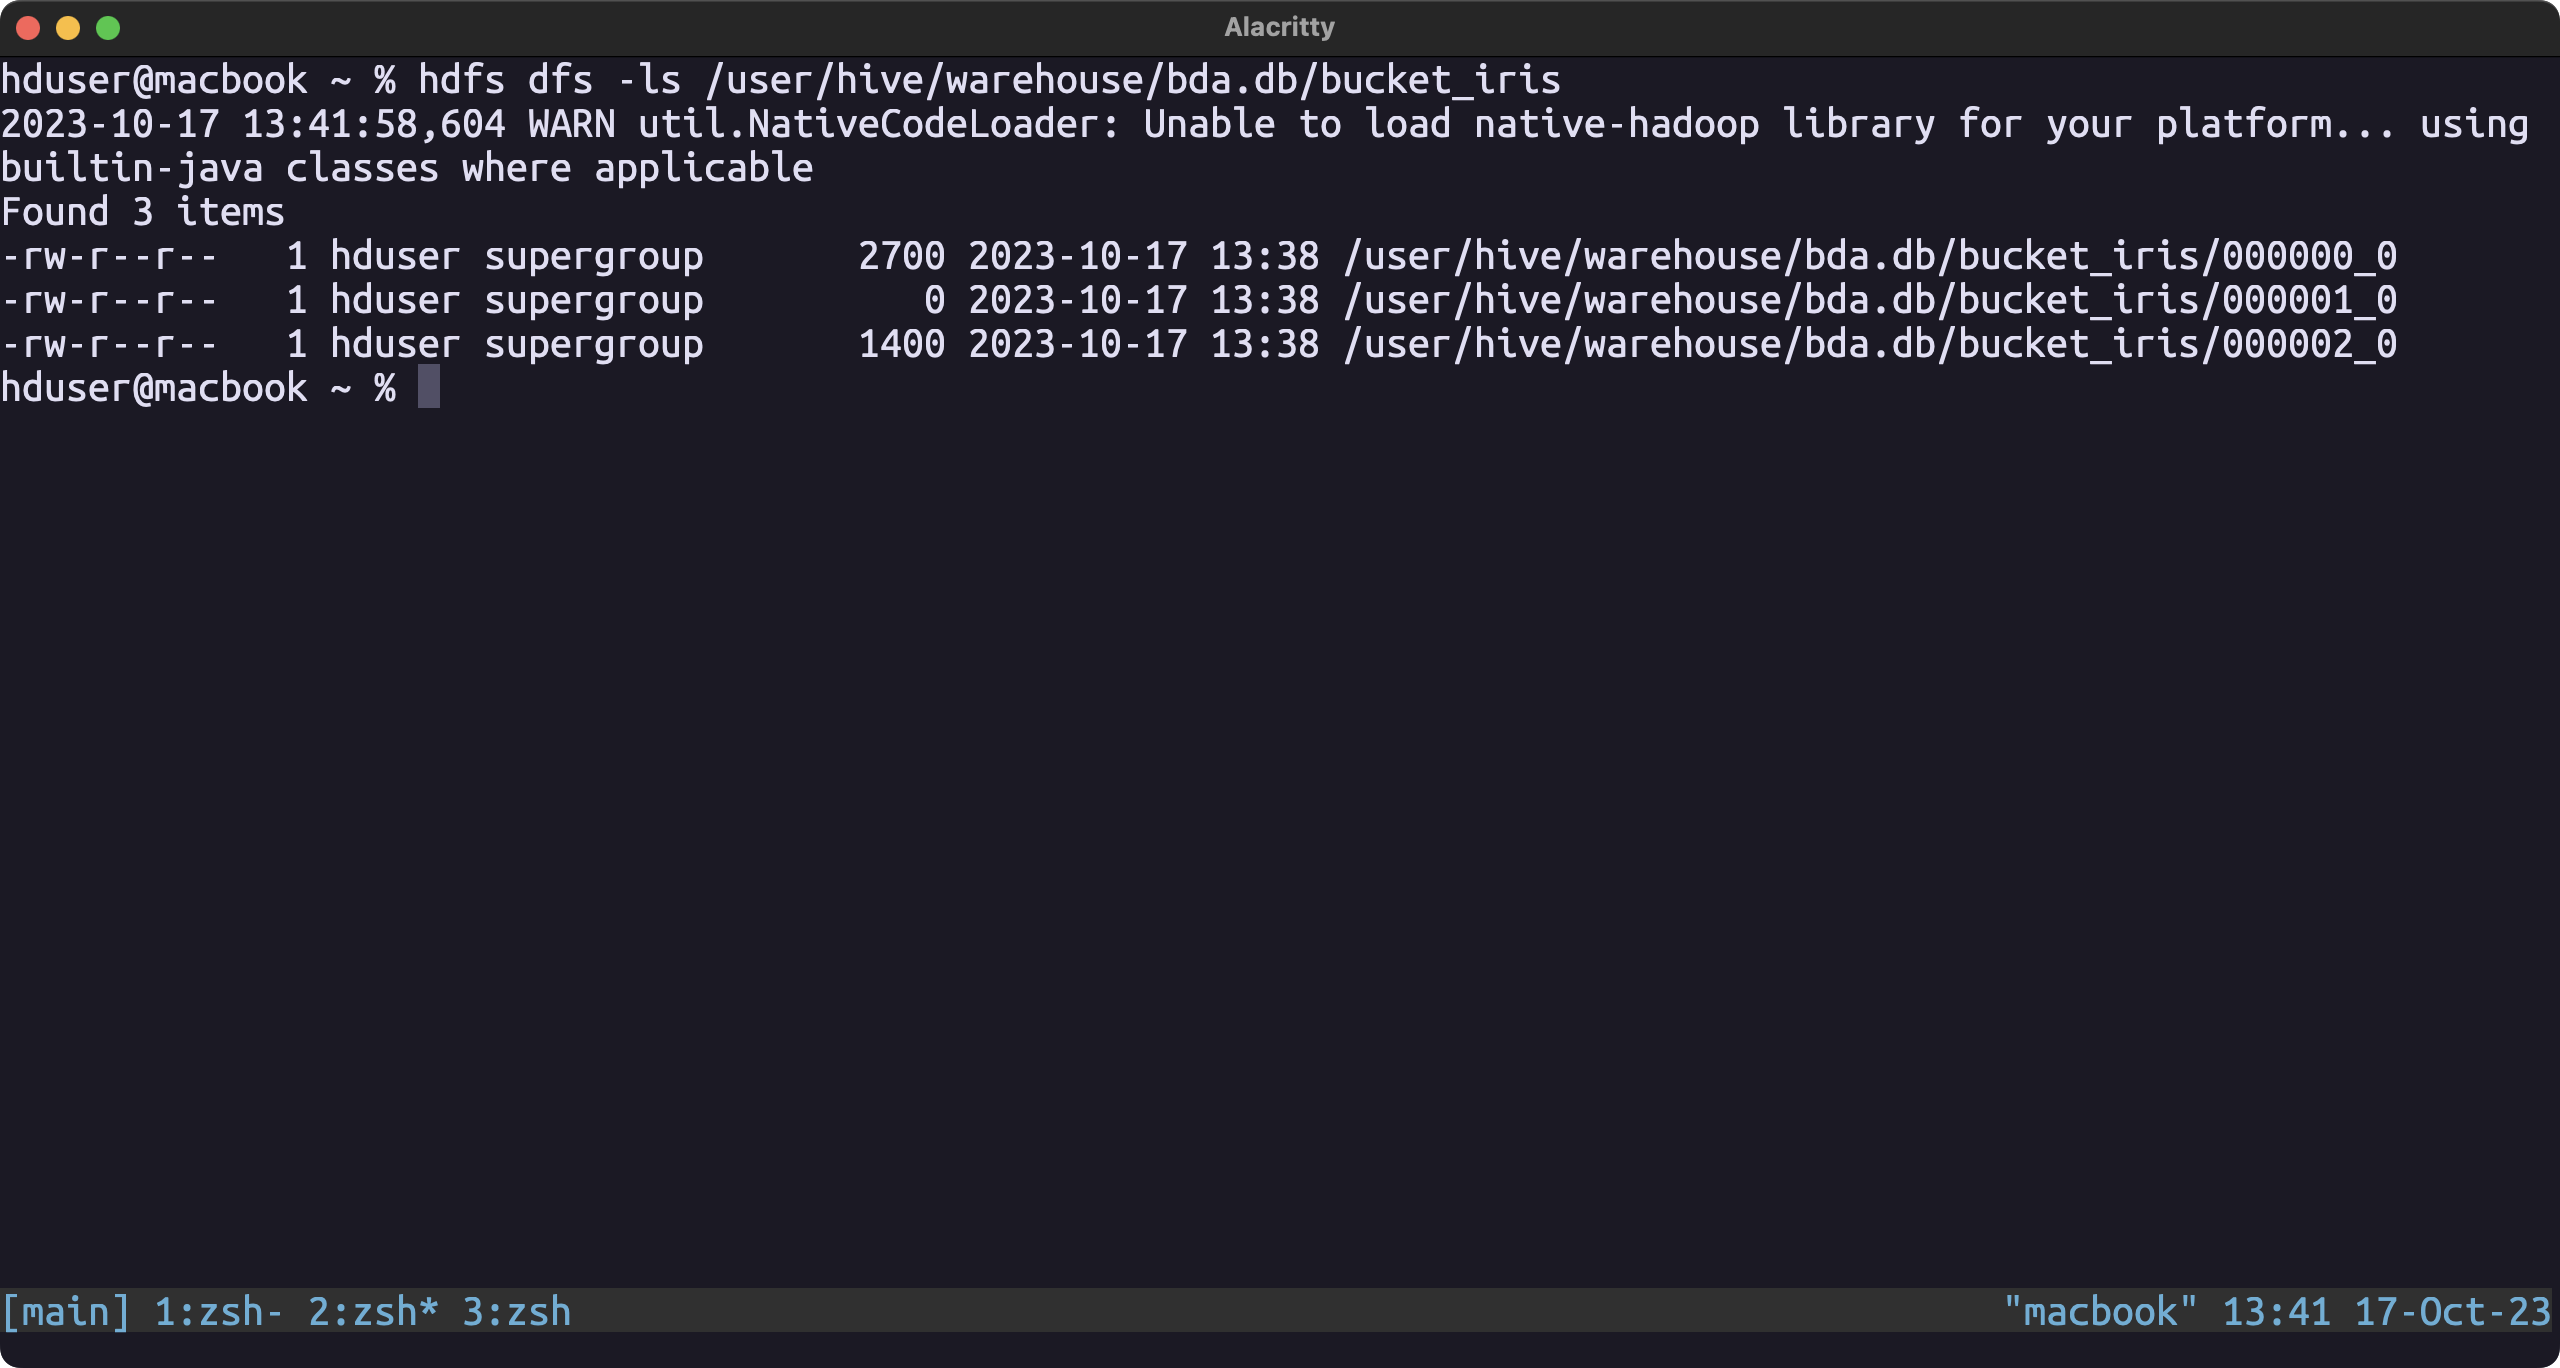Click the green maximize window button
The height and width of the screenshot is (1368, 2560).
click(x=108, y=28)
